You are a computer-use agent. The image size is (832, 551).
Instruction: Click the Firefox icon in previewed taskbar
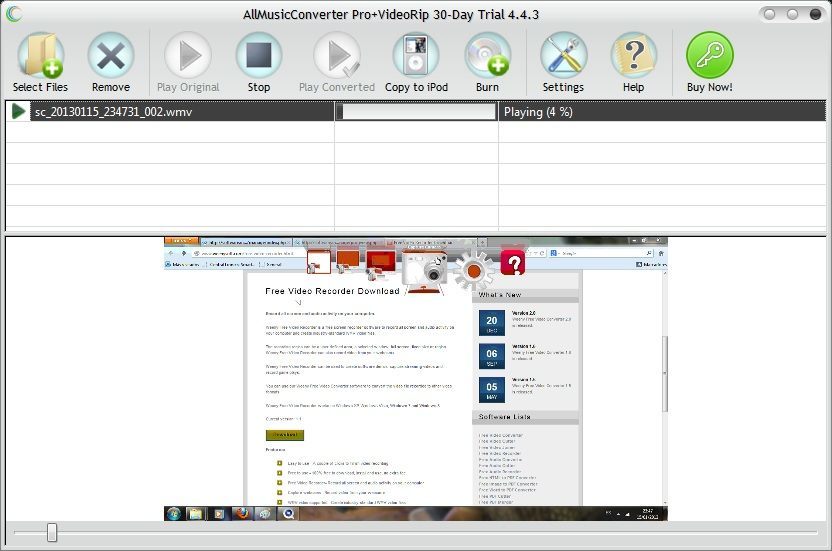[x=242, y=513]
